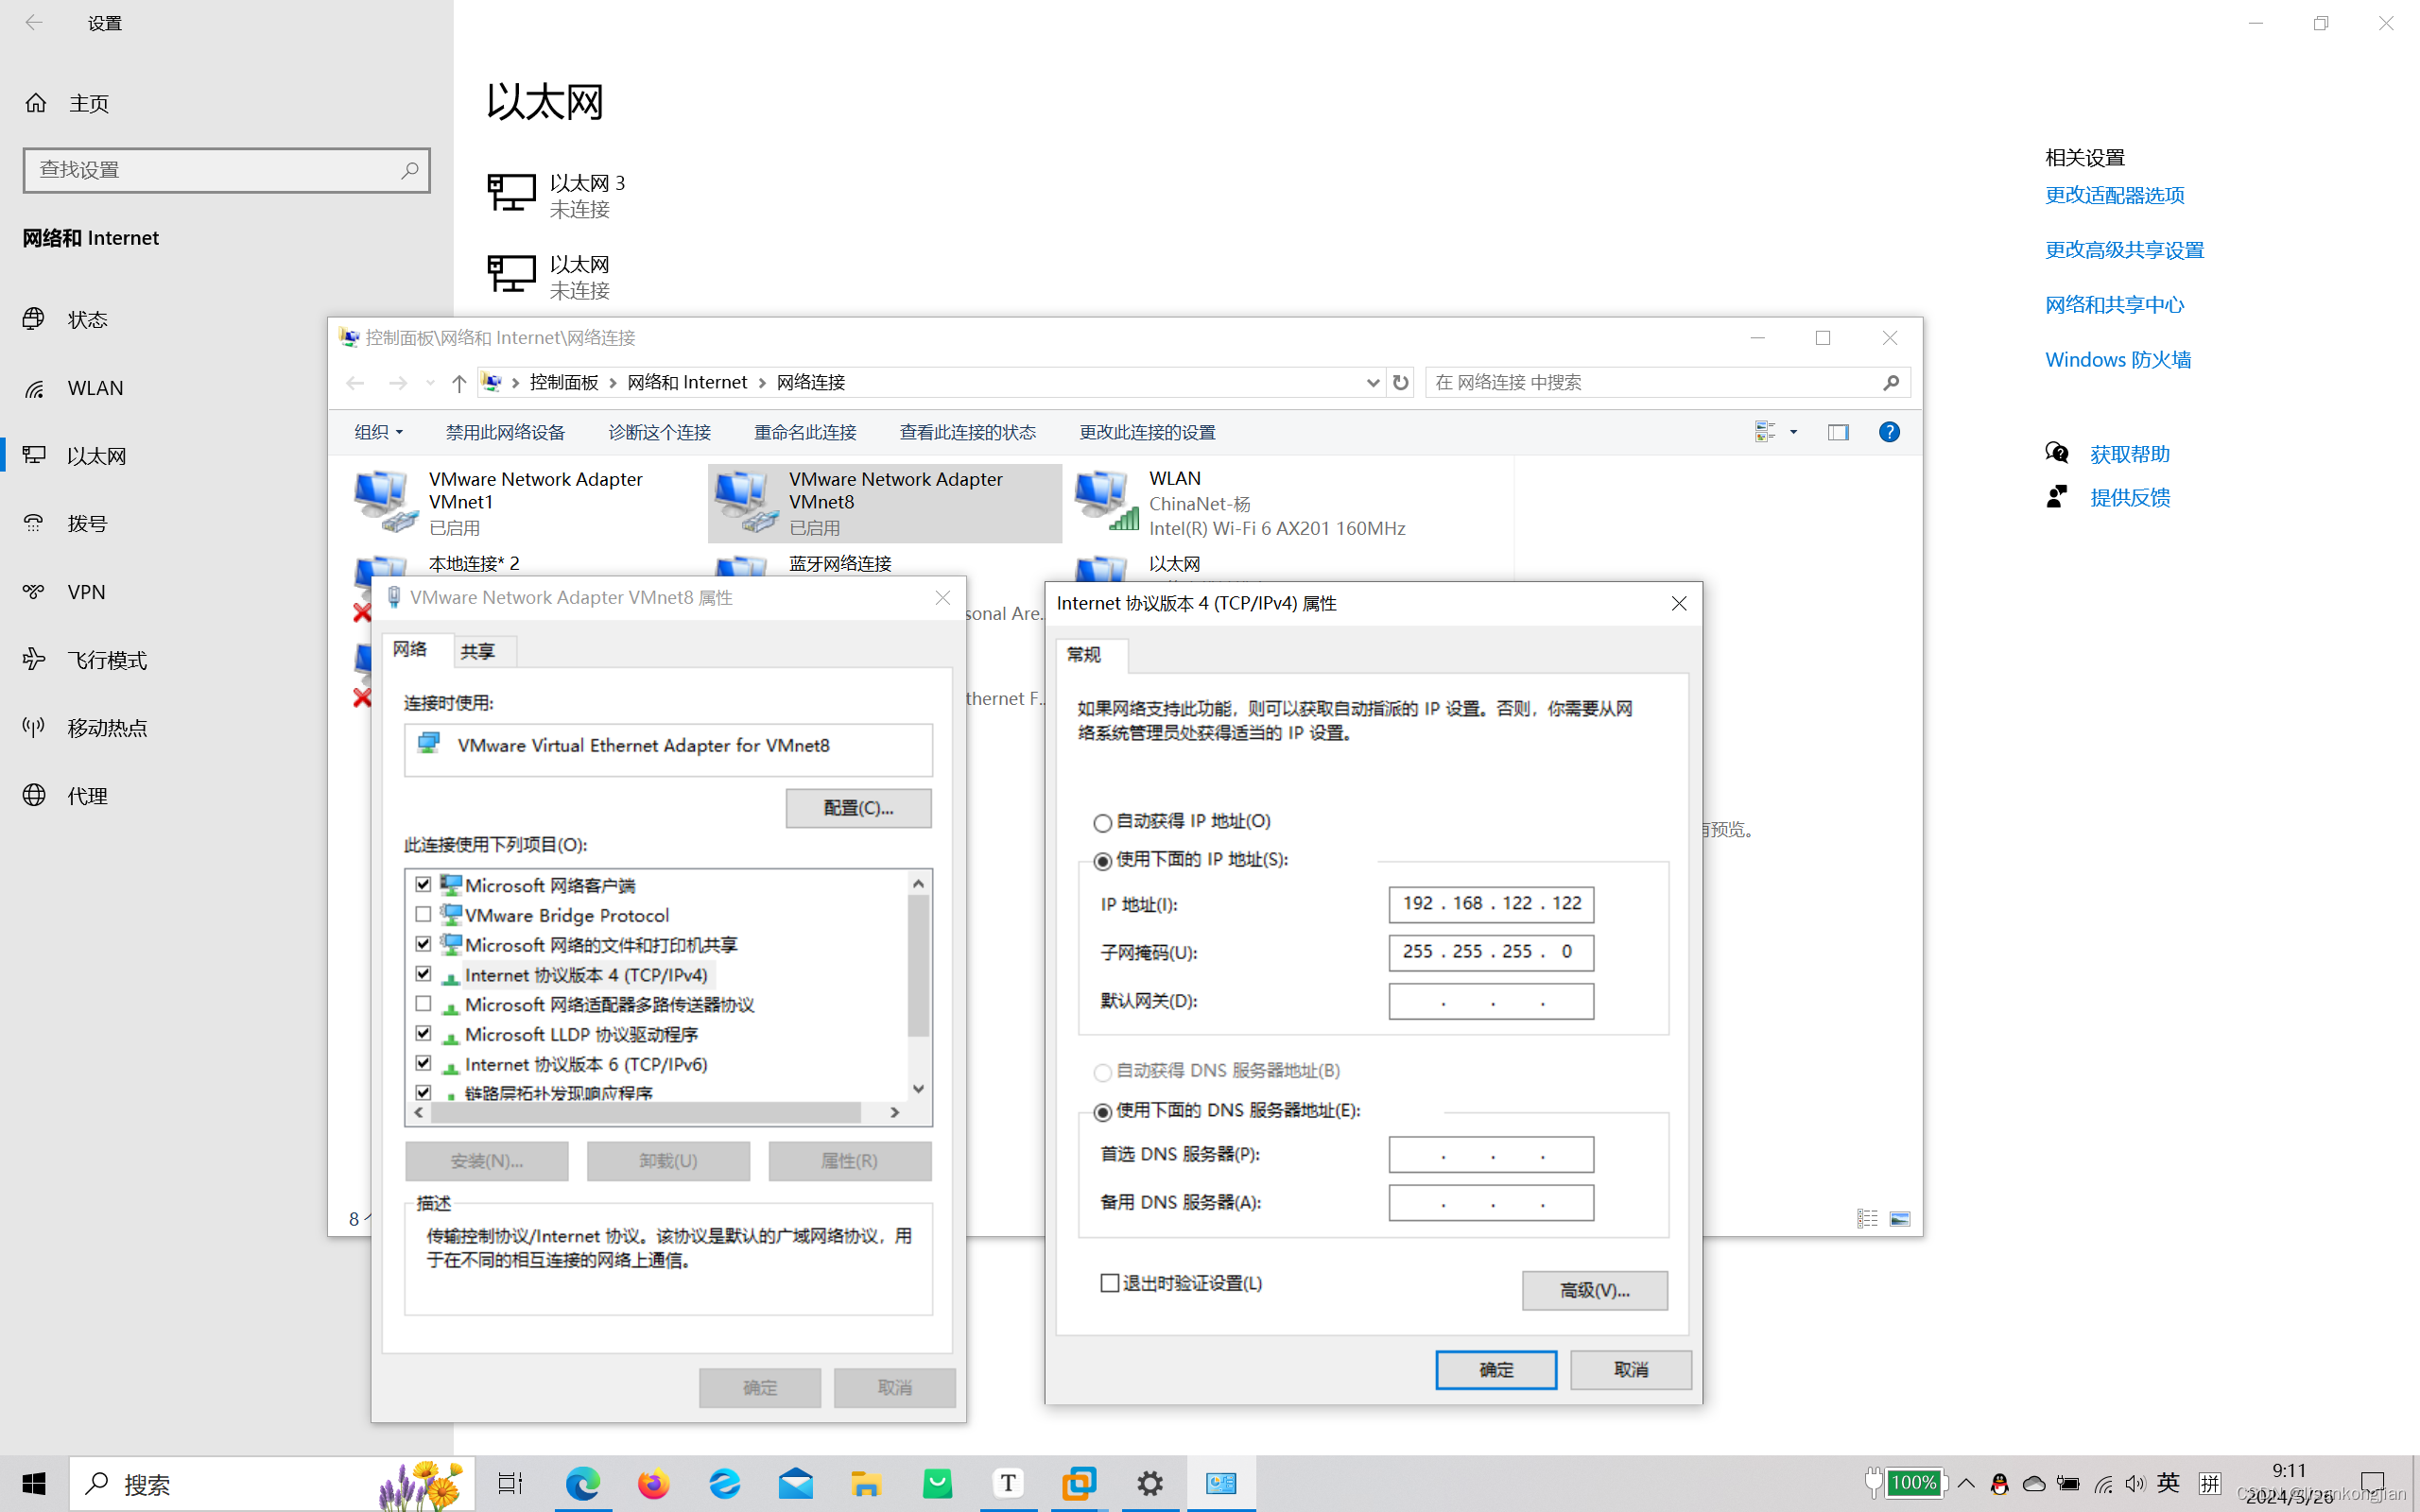Click 更改此连接的设置 in toolbar
The height and width of the screenshot is (1512, 2420).
tap(1147, 432)
